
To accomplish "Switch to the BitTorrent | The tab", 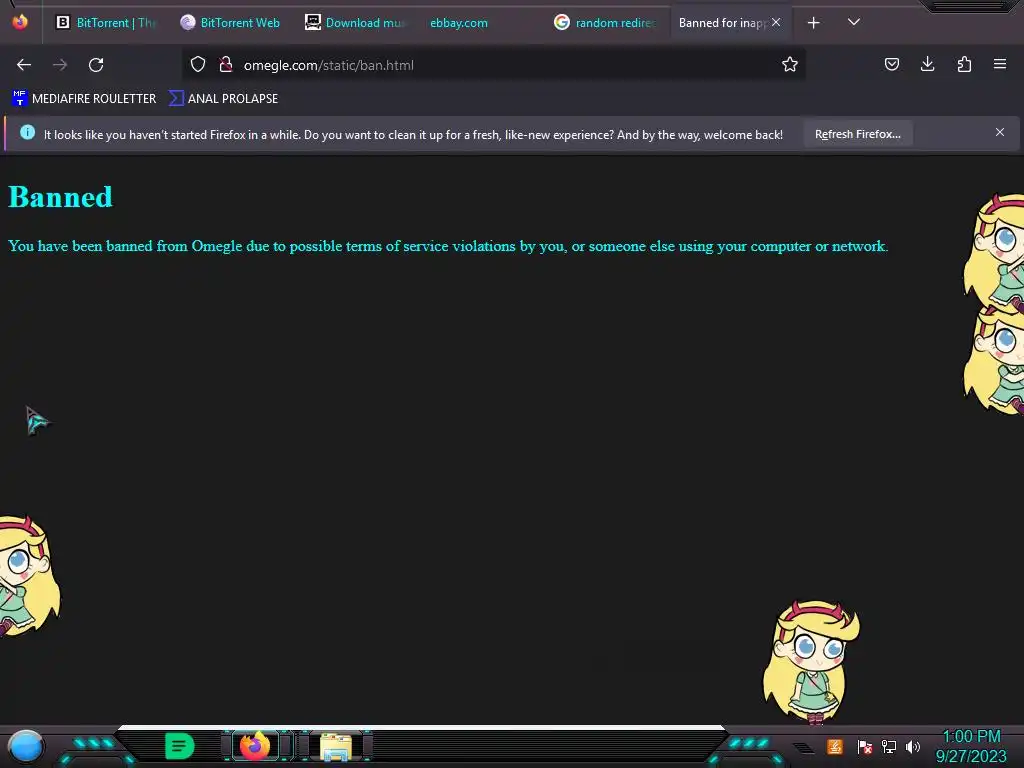I will click(x=105, y=23).
